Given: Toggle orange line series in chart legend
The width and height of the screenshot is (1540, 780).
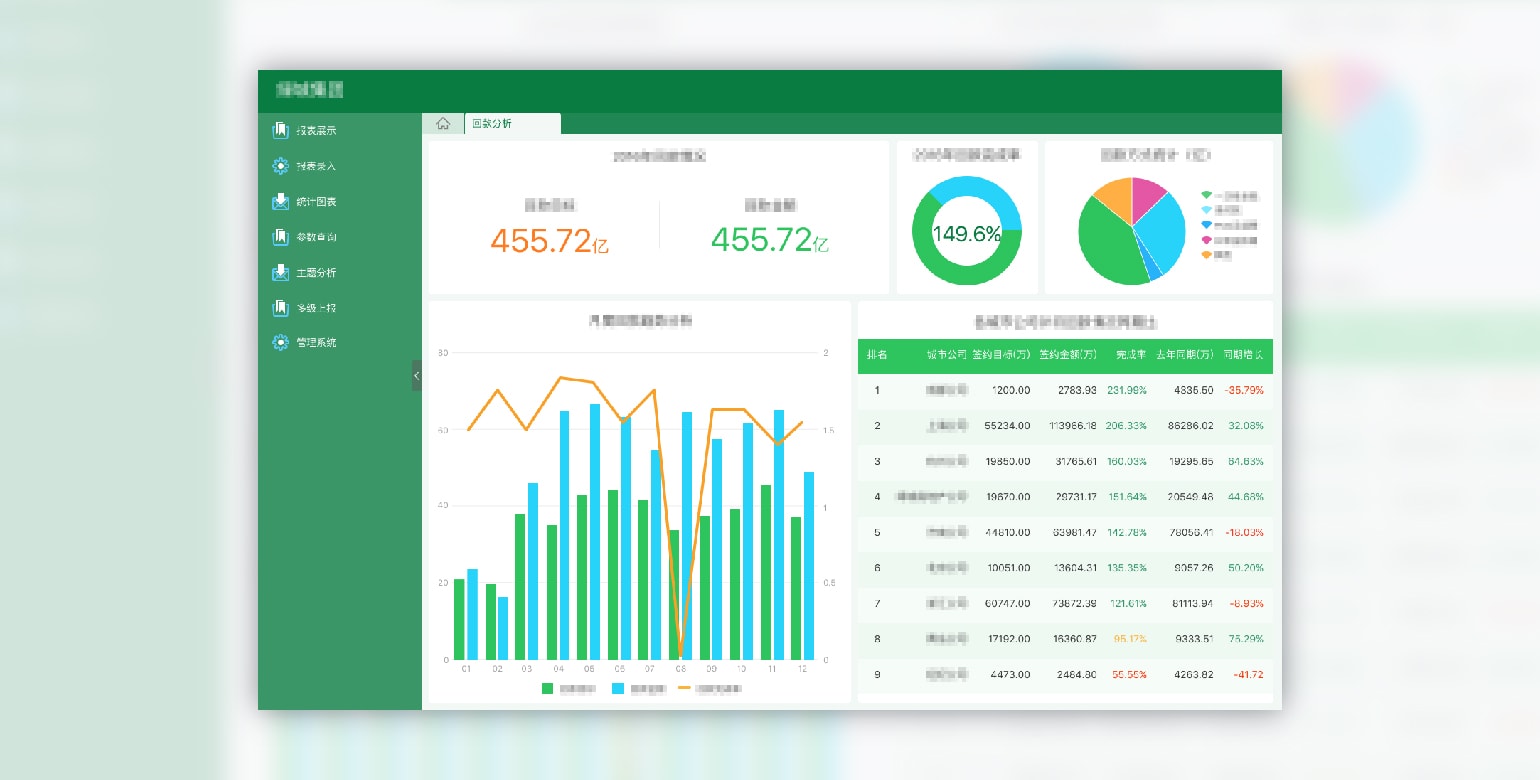Looking at the screenshot, I should click(685, 688).
